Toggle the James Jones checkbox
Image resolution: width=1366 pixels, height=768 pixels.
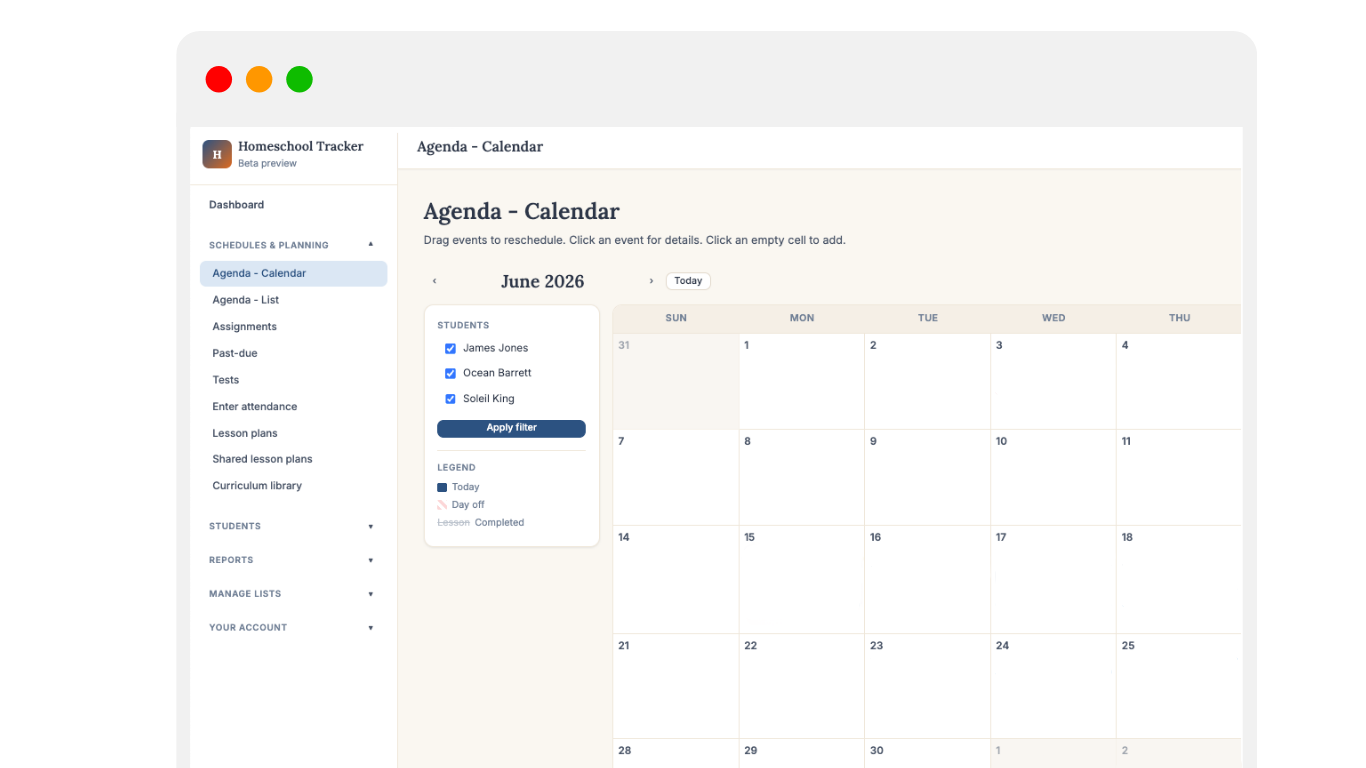pos(450,348)
